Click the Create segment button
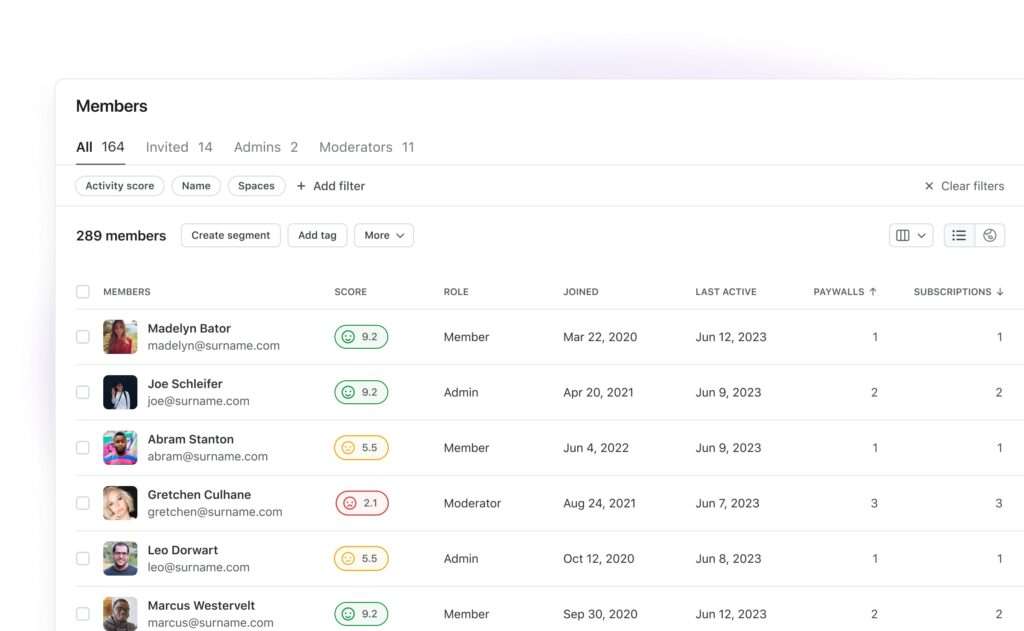 230,235
